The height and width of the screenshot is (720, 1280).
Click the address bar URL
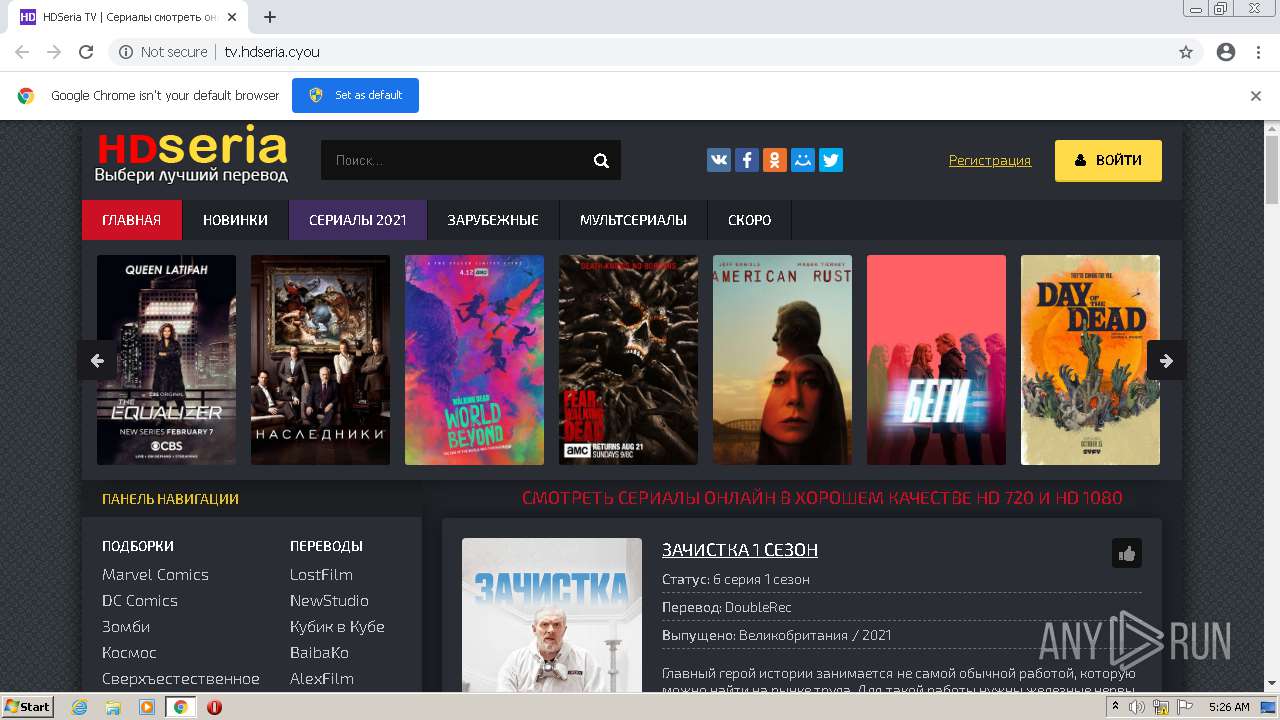[272, 52]
